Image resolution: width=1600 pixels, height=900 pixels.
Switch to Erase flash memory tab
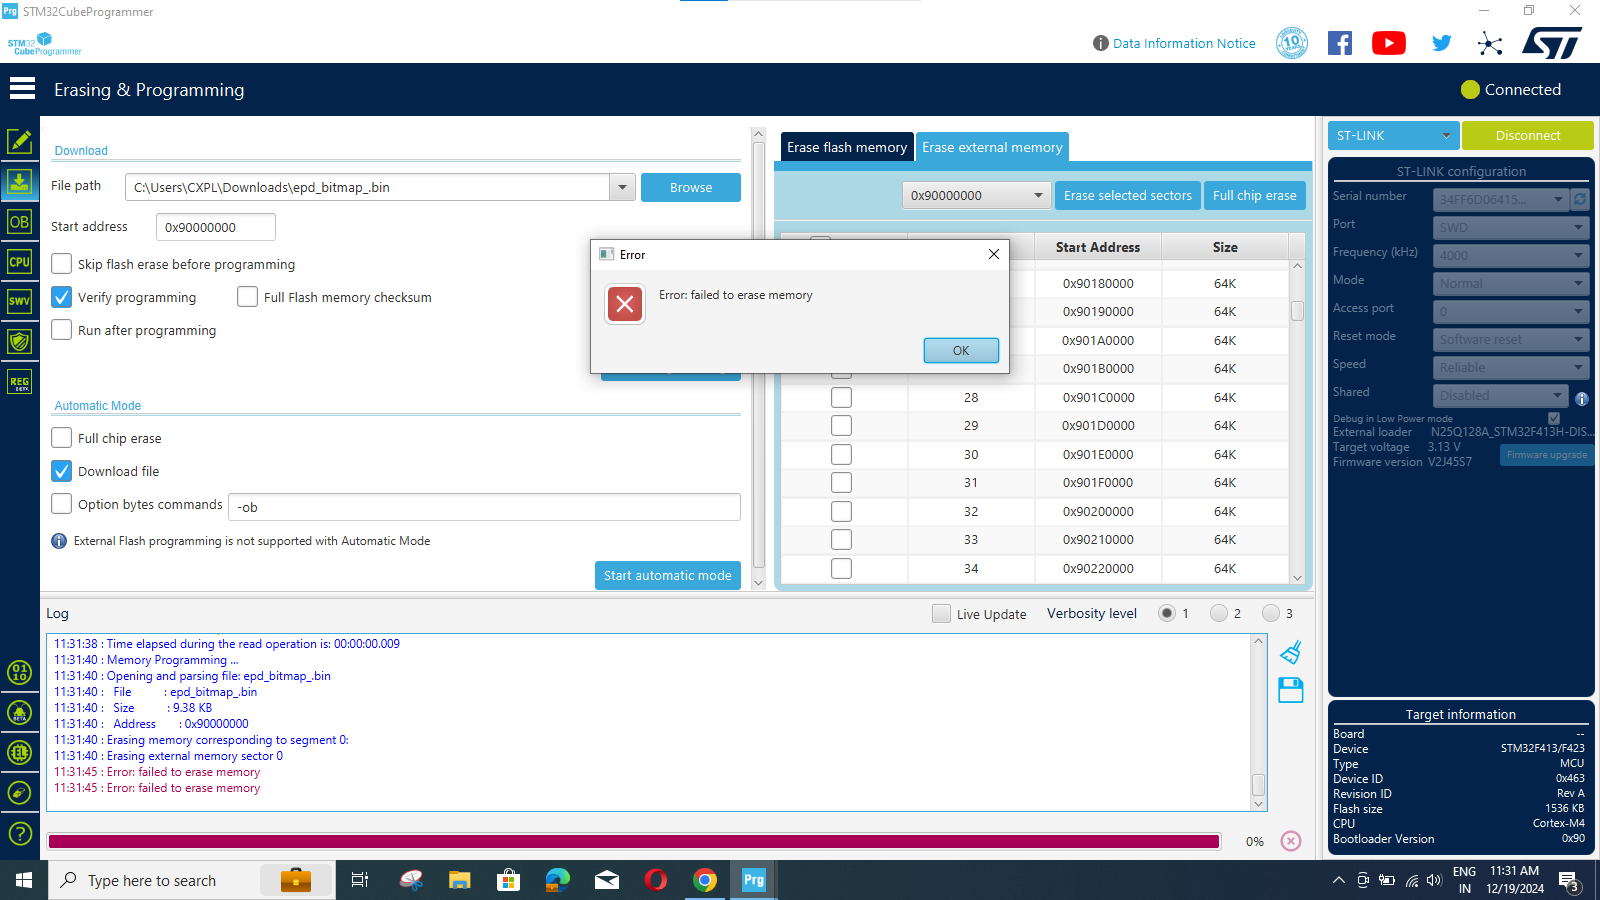pos(846,147)
